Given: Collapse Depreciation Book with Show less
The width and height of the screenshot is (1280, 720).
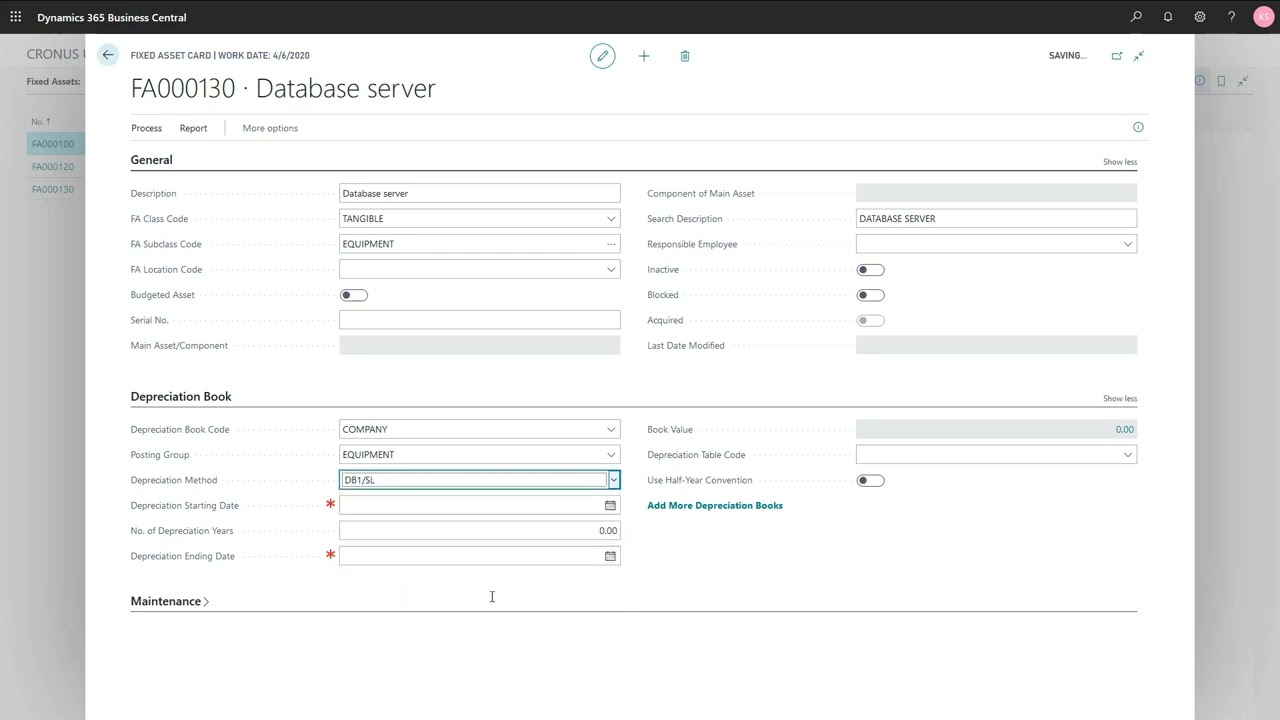Looking at the screenshot, I should [x=1120, y=398].
